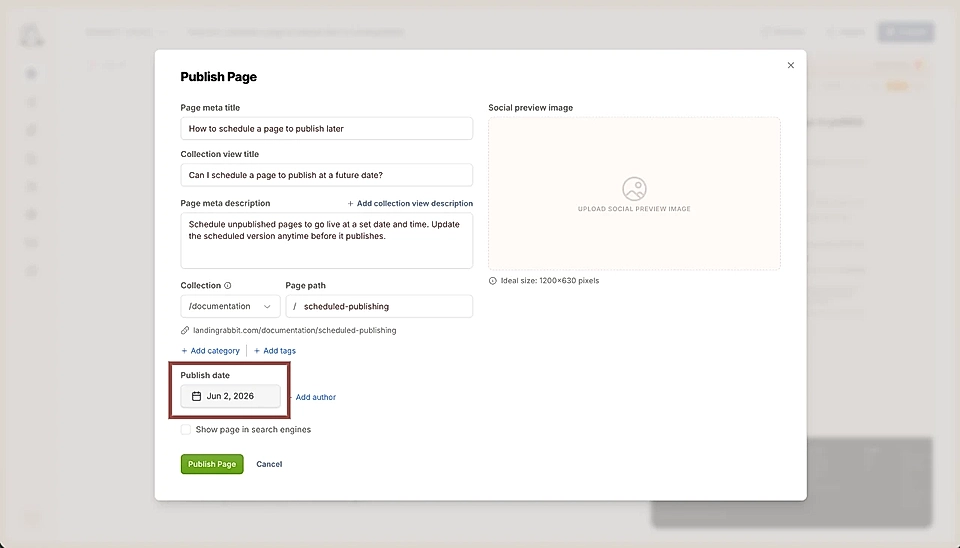Edit the Collection view title field
This screenshot has height=548, width=960.
pyautogui.click(x=326, y=175)
